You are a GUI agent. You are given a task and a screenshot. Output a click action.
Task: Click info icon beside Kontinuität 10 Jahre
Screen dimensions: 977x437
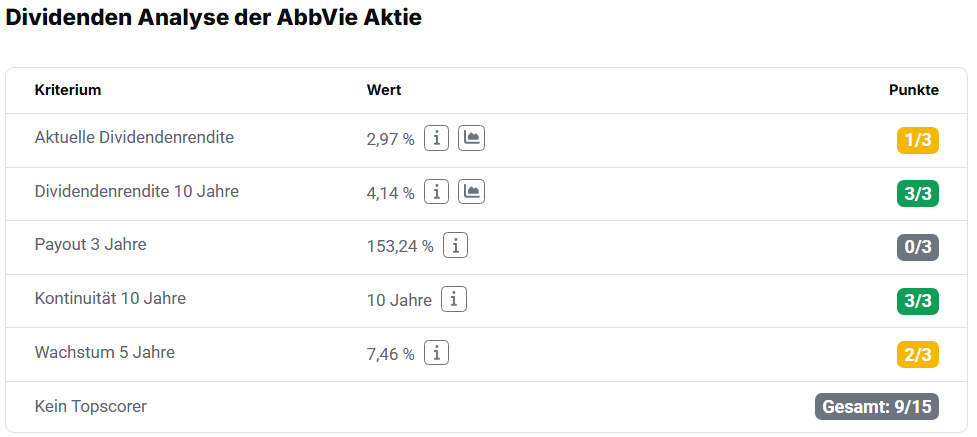point(454,299)
